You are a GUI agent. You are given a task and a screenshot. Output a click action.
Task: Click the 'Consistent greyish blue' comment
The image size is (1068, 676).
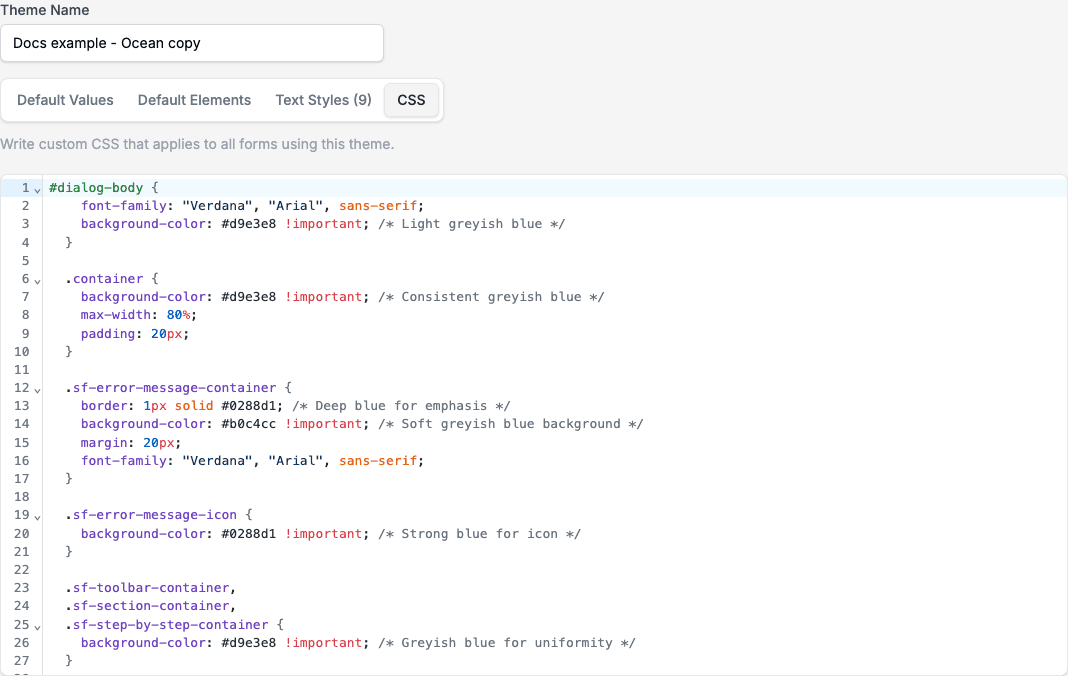492,297
